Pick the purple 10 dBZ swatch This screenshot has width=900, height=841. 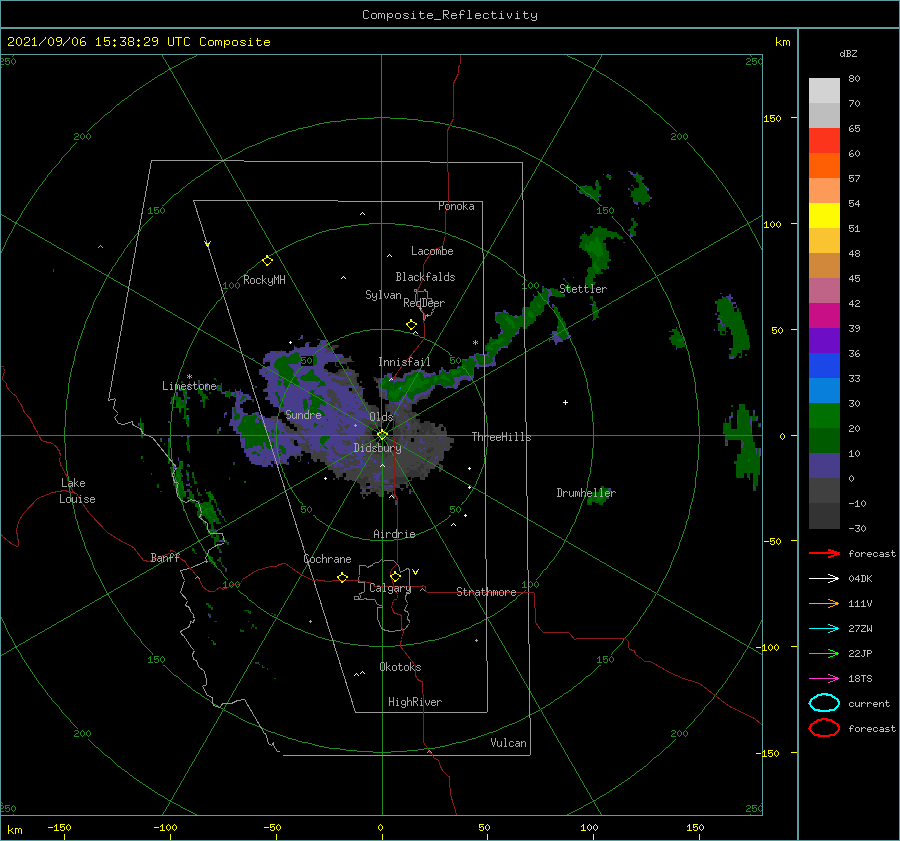pyautogui.click(x=824, y=466)
